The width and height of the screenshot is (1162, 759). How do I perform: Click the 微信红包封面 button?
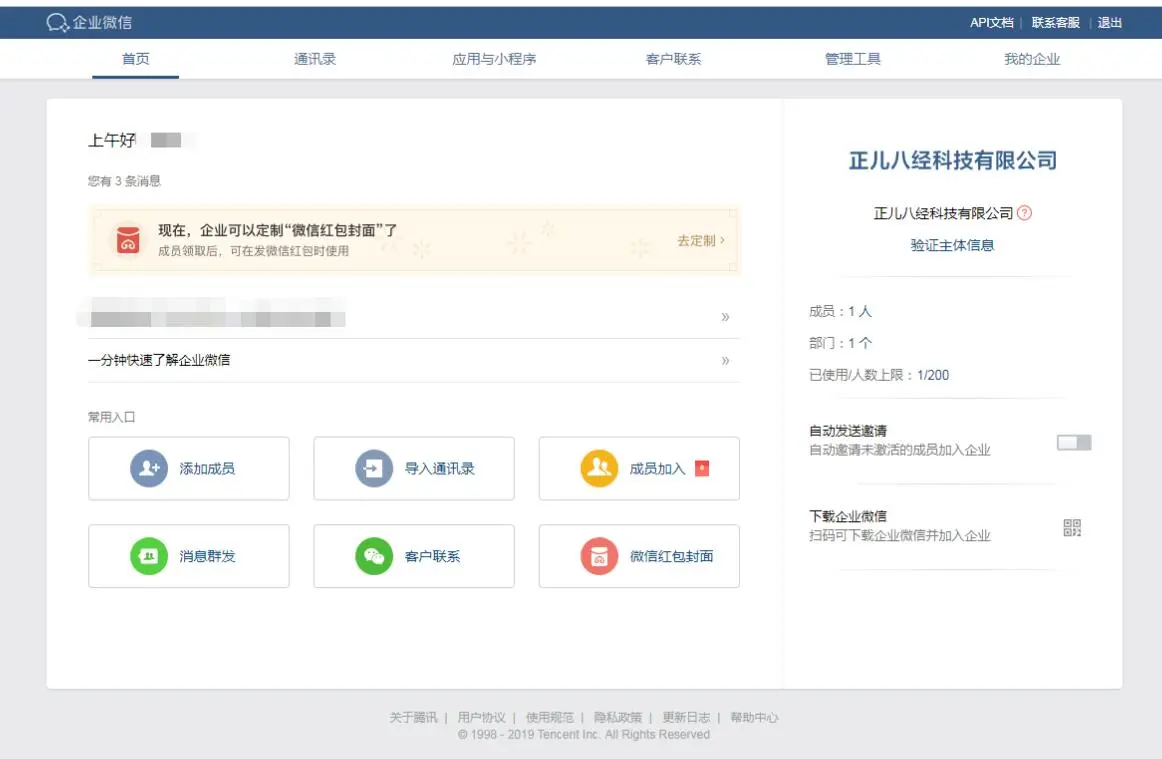[640, 556]
